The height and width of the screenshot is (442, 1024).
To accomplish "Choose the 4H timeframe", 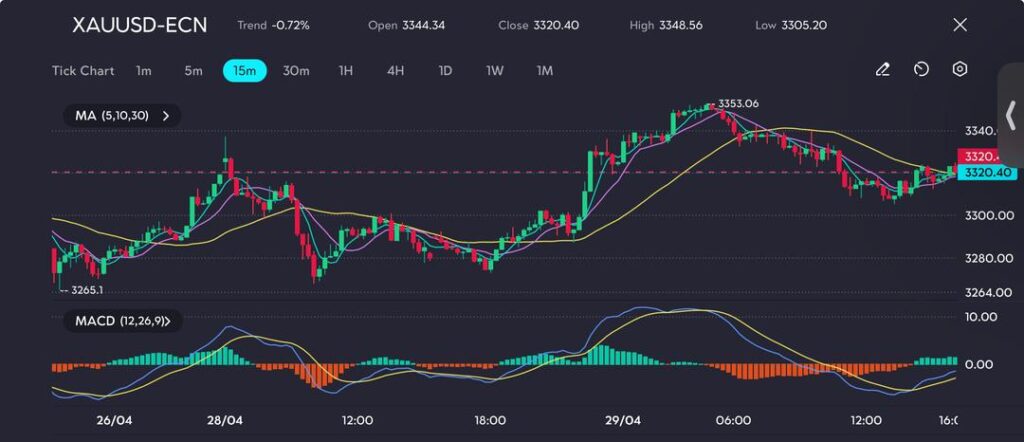I will tap(395, 71).
